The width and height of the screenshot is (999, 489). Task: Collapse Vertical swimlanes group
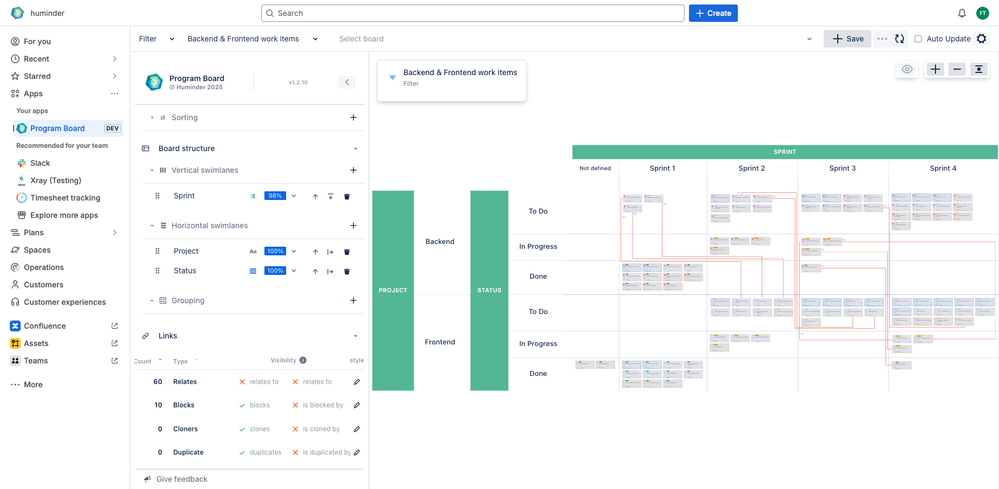pyautogui.click(x=152, y=171)
